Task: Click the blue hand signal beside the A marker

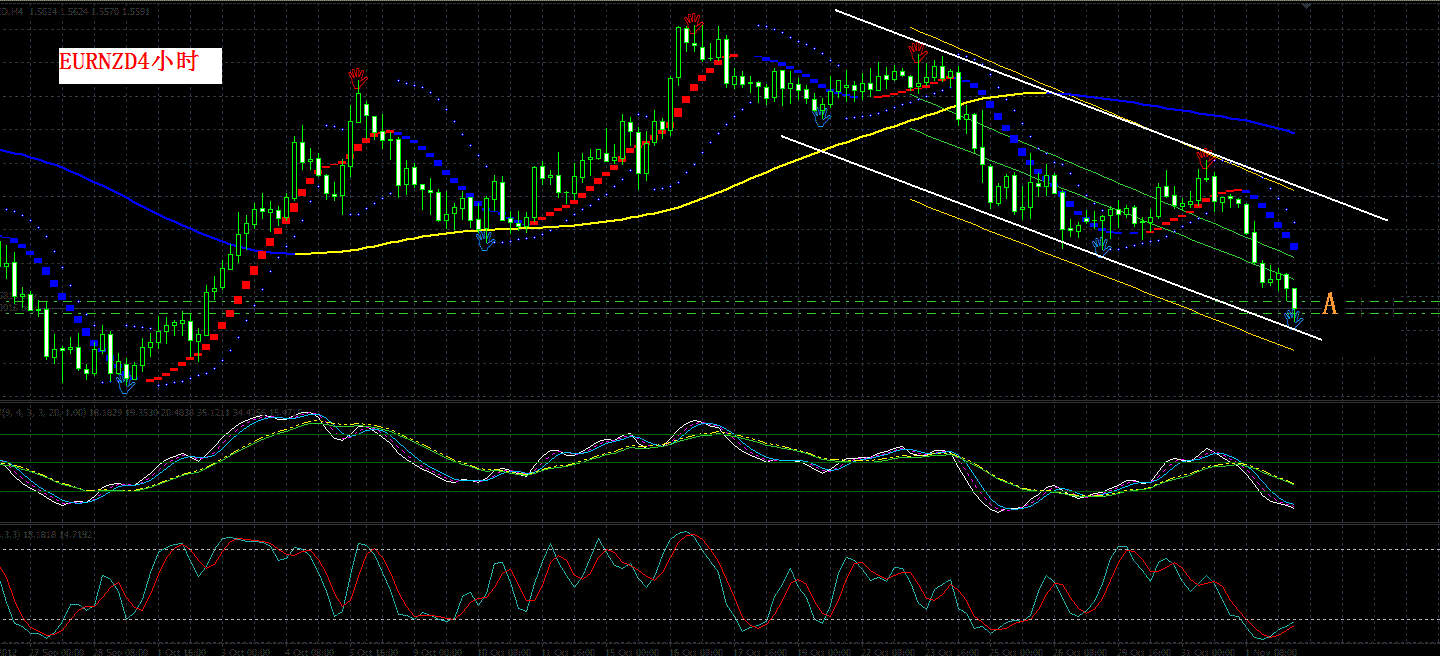Action: (1294, 318)
